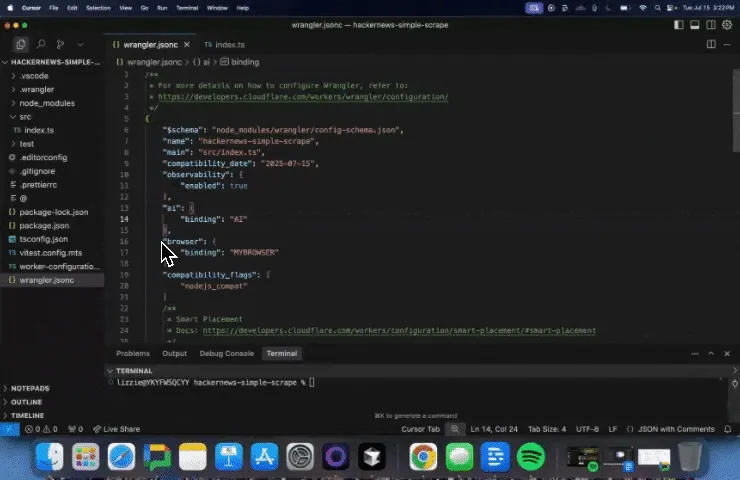Open the Cloudflare configuration docs link

302,97
